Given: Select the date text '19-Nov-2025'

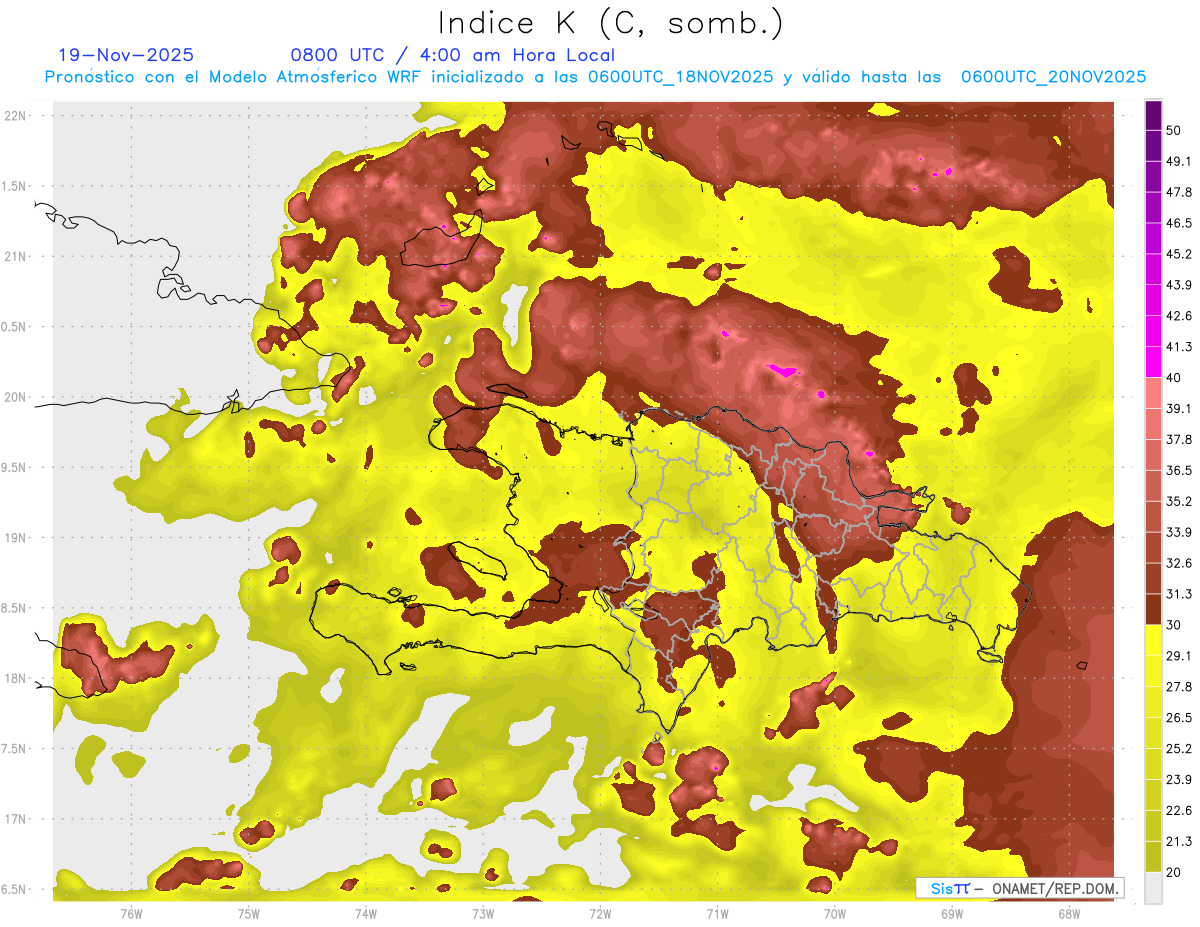Looking at the screenshot, I should click(126, 55).
